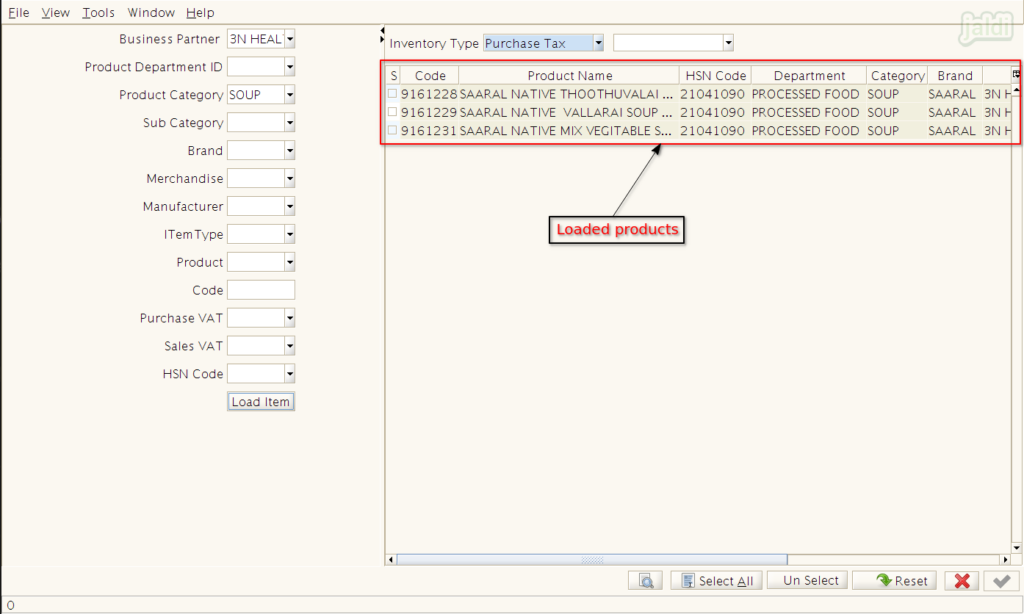The height and width of the screenshot is (614, 1024).
Task: Expand the Sales VAT dropdown
Action: click(290, 346)
